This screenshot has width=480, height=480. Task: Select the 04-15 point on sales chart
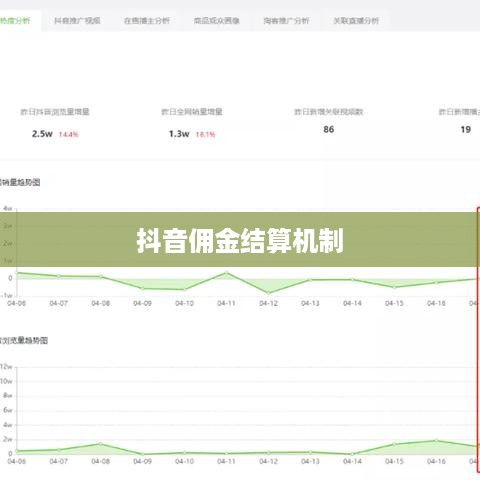pos(395,287)
